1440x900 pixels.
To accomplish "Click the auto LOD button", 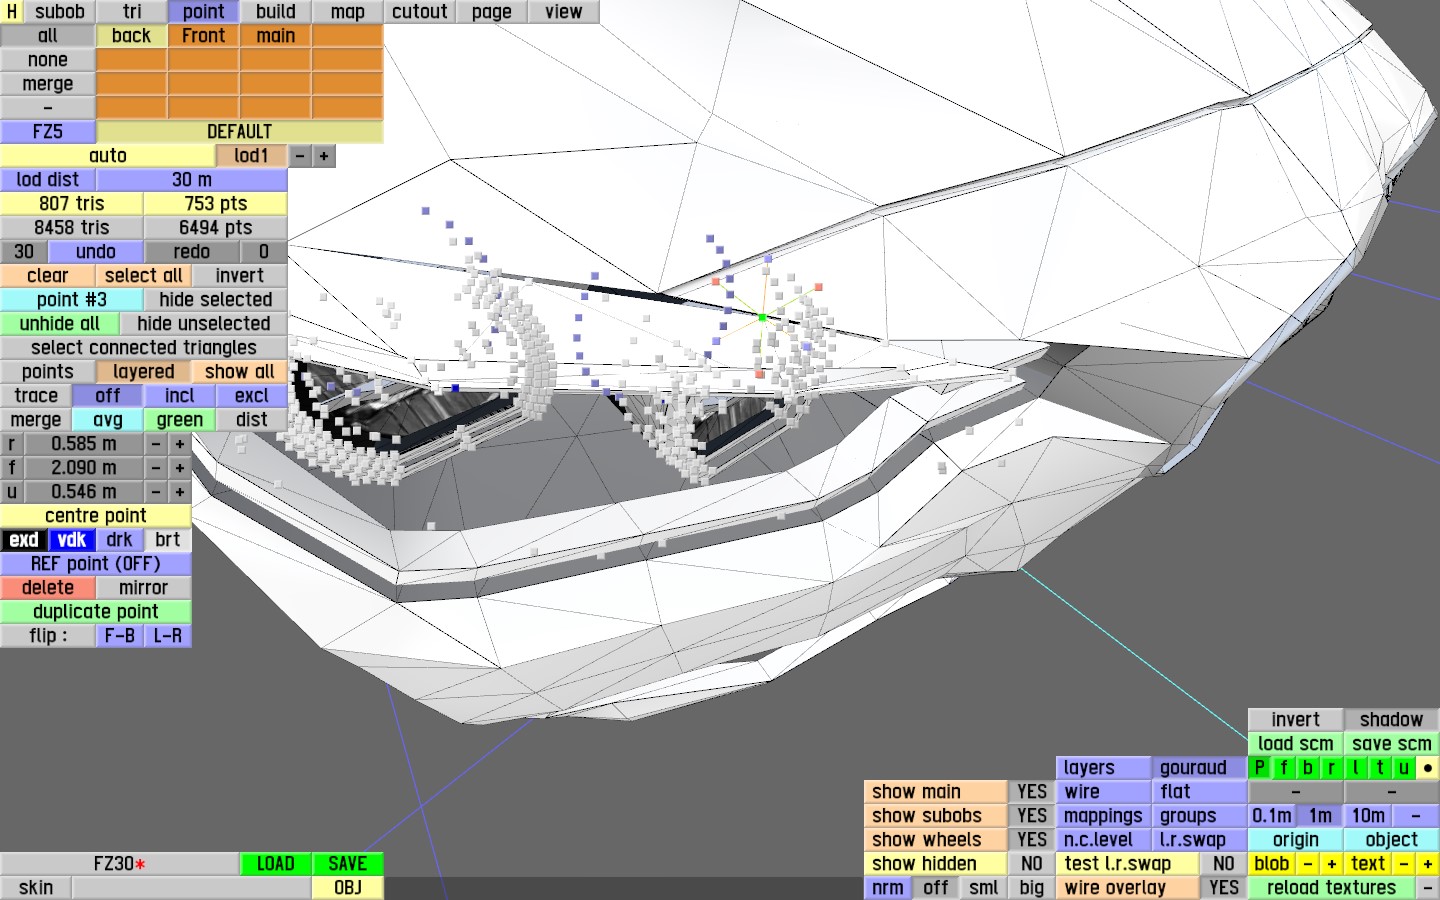I will pyautogui.click(x=108, y=156).
